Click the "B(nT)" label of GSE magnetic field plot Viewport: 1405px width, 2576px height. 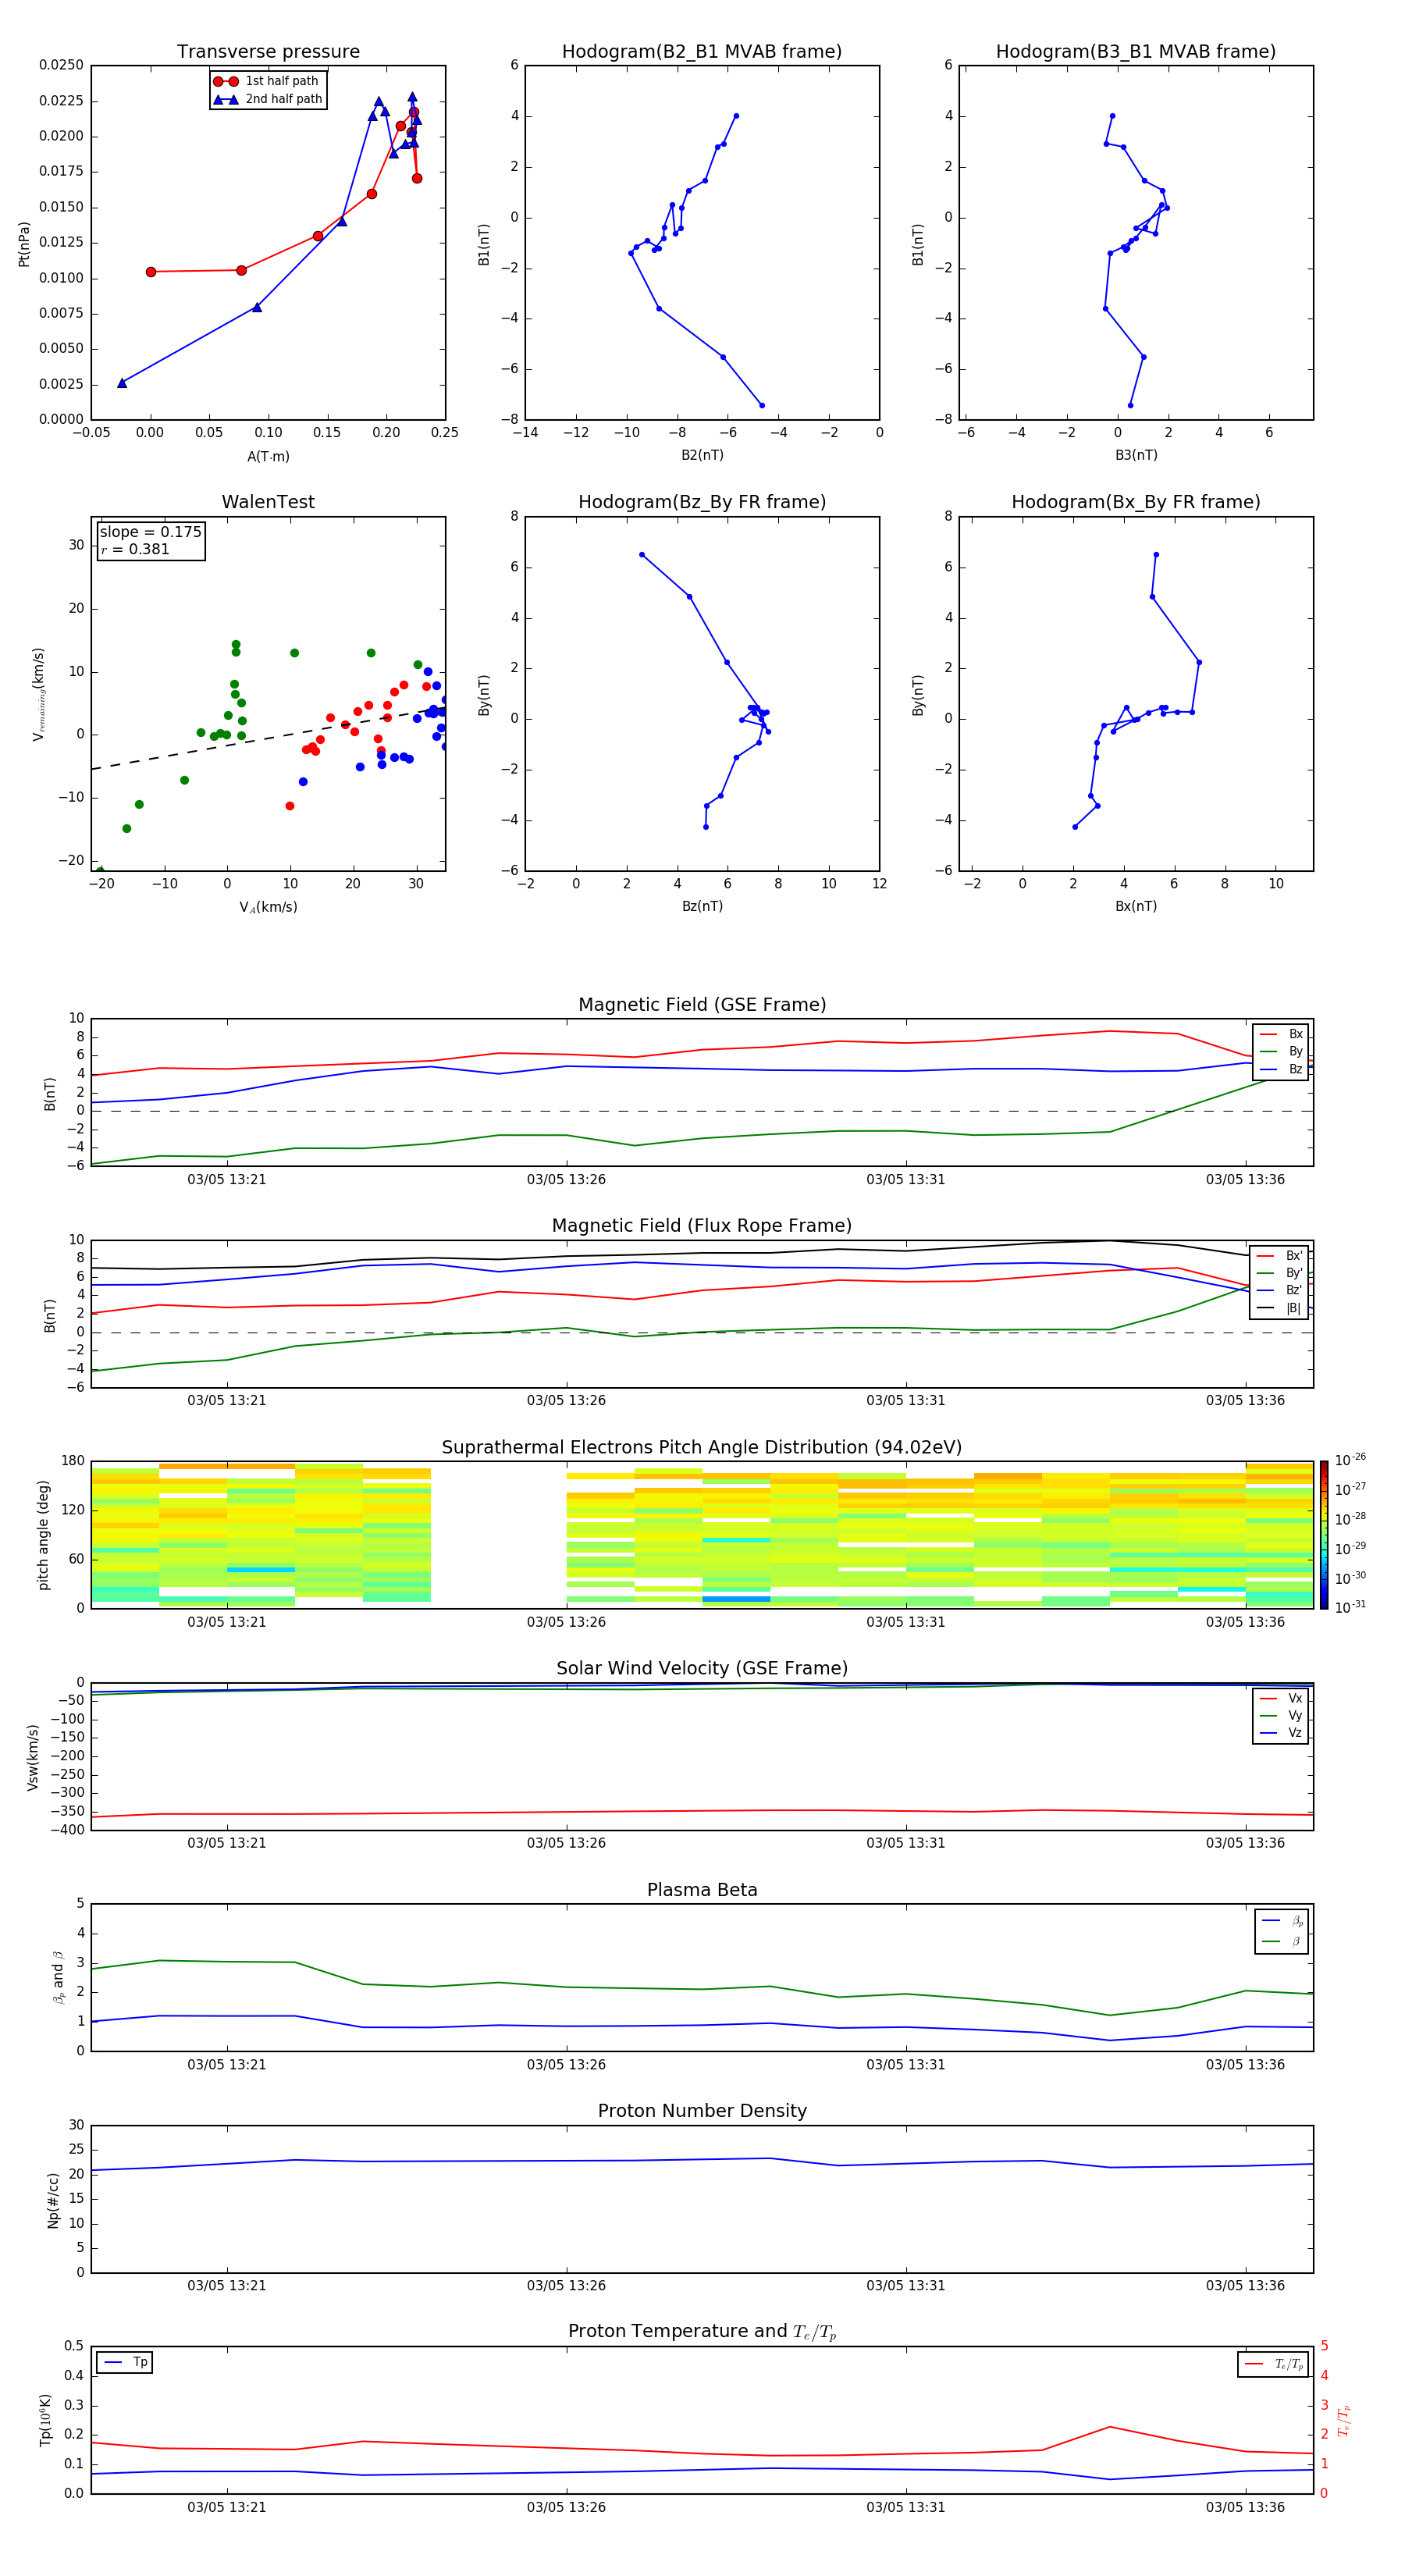click(x=50, y=1093)
